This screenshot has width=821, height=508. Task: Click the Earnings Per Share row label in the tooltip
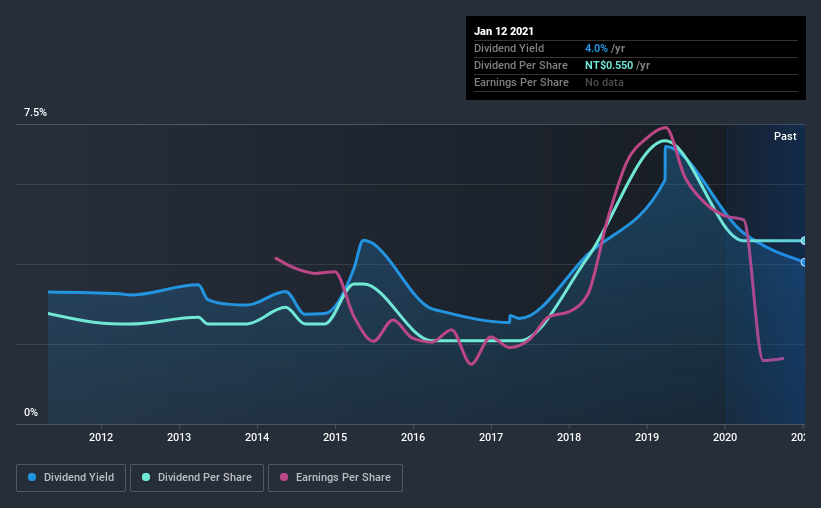coord(522,82)
